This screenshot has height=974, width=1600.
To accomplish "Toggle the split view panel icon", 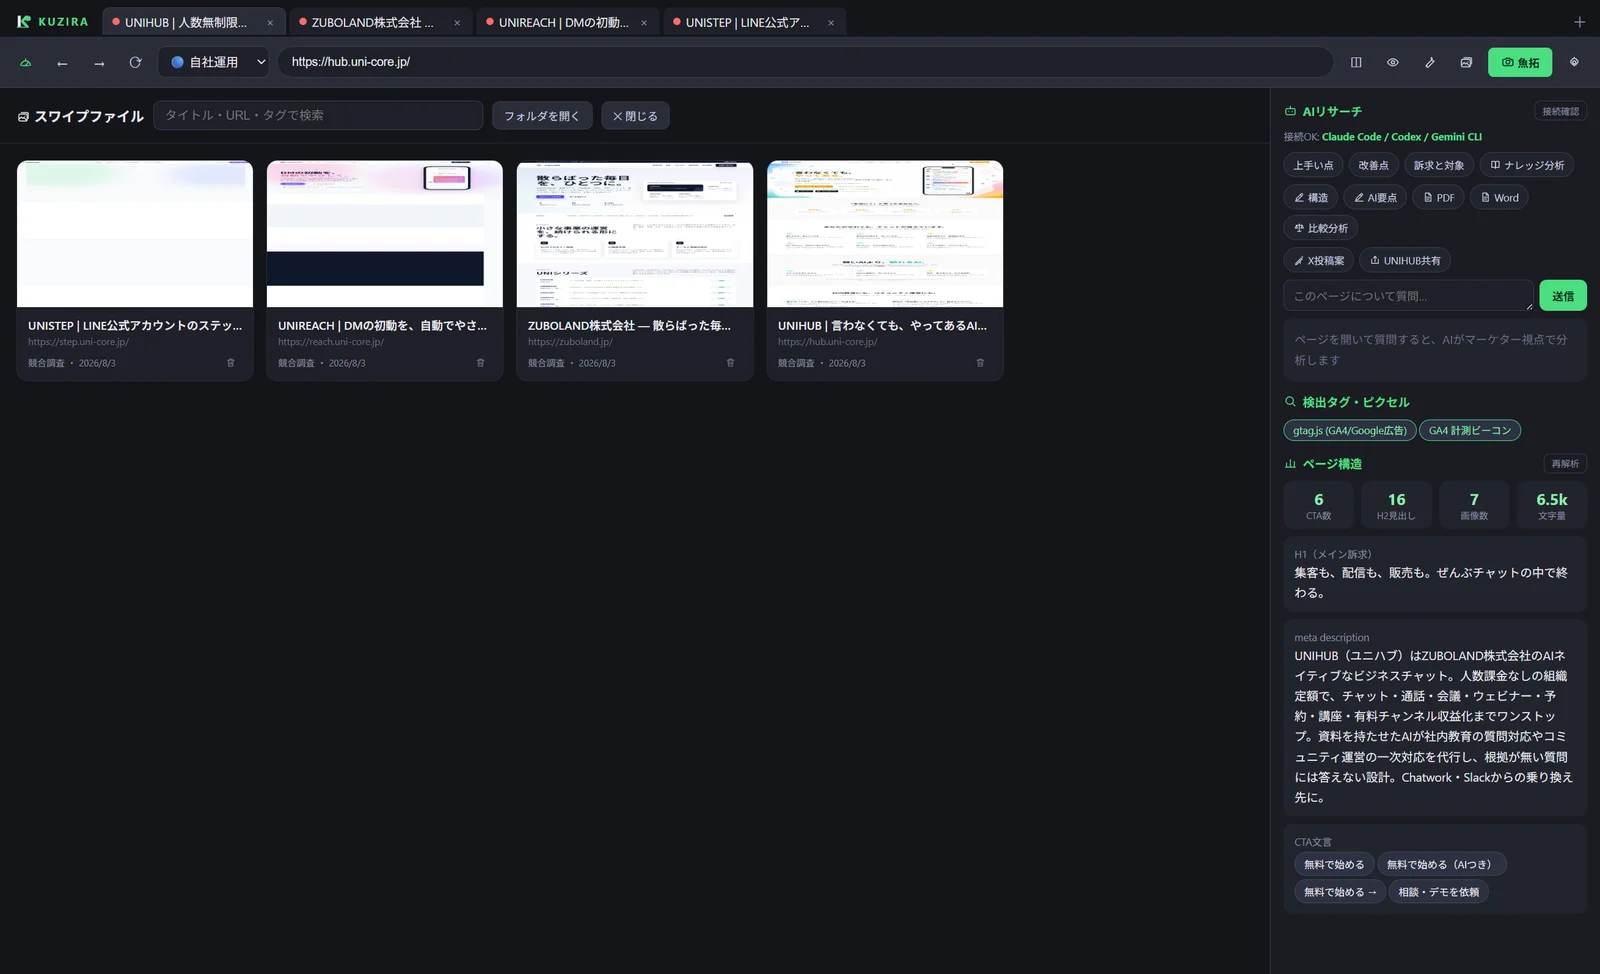I will point(1356,62).
